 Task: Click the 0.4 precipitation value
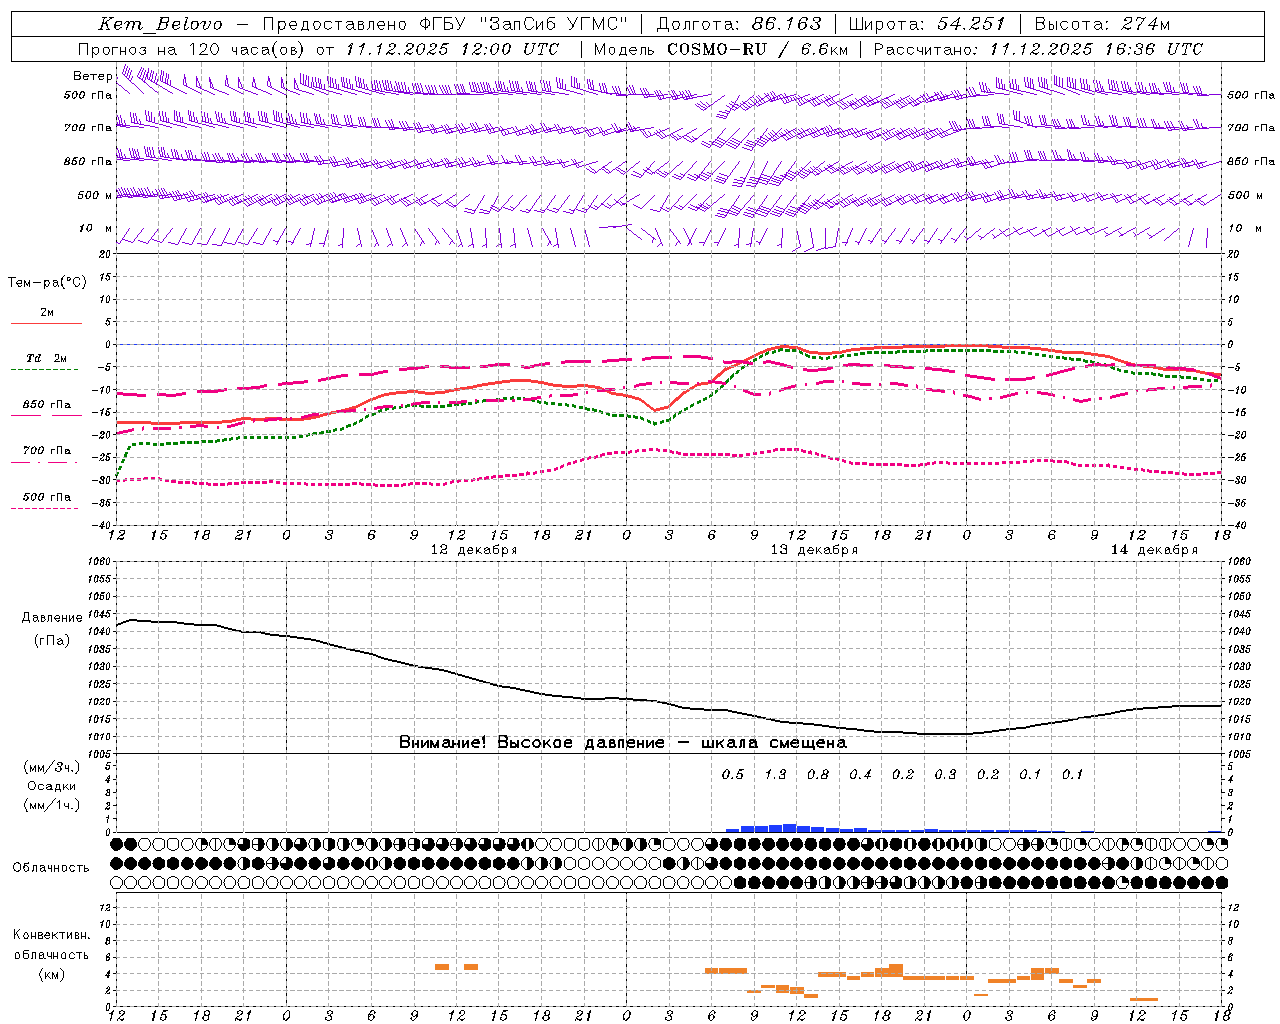(x=860, y=775)
